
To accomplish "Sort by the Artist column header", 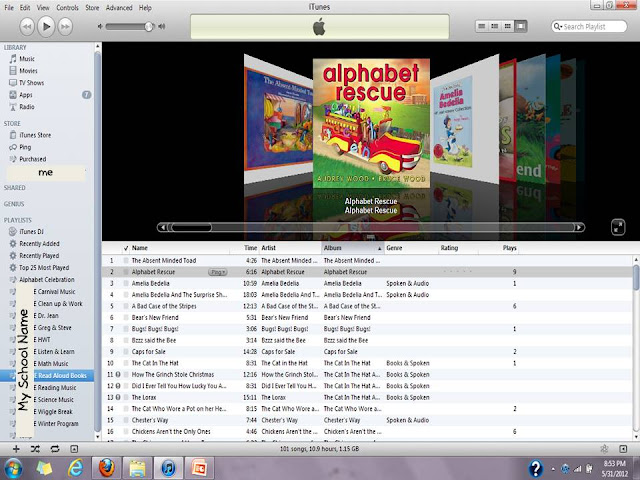I will coord(291,248).
